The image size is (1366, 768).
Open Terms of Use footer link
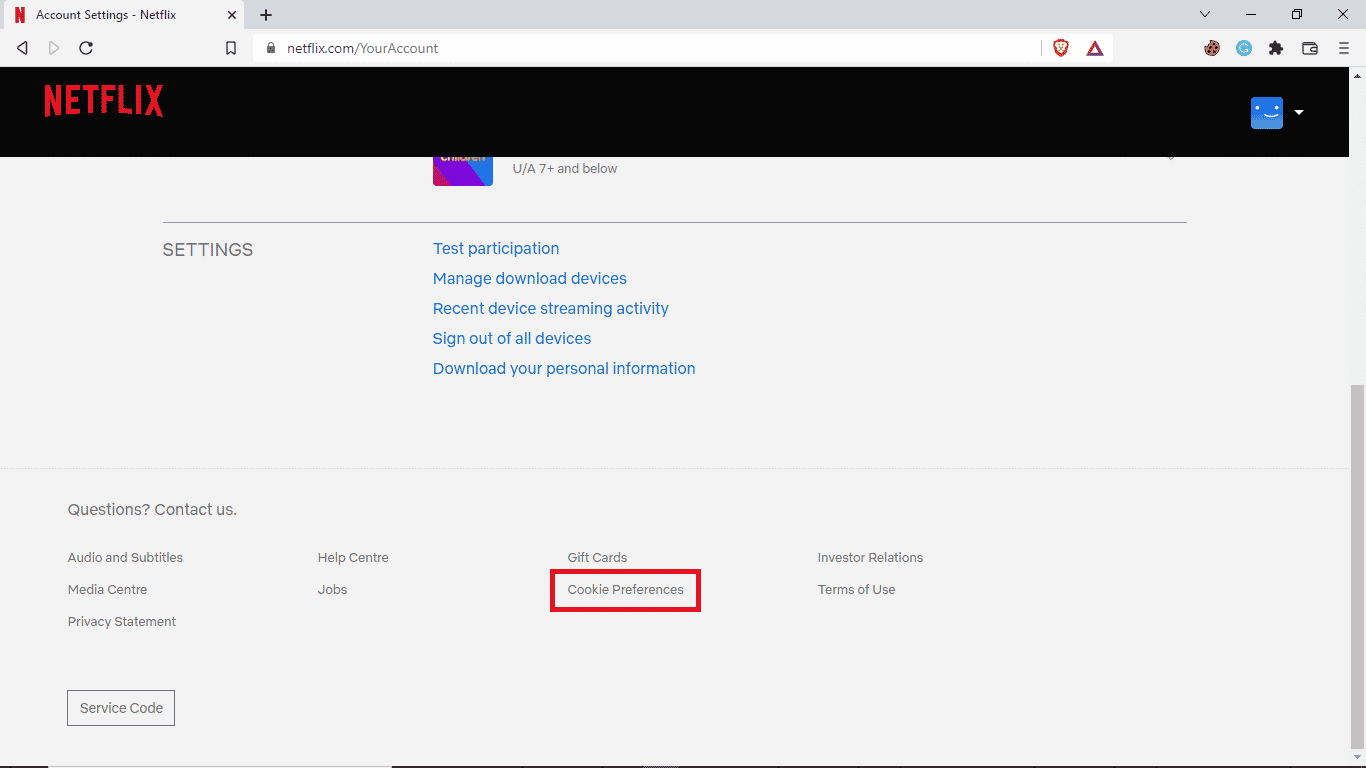(856, 589)
